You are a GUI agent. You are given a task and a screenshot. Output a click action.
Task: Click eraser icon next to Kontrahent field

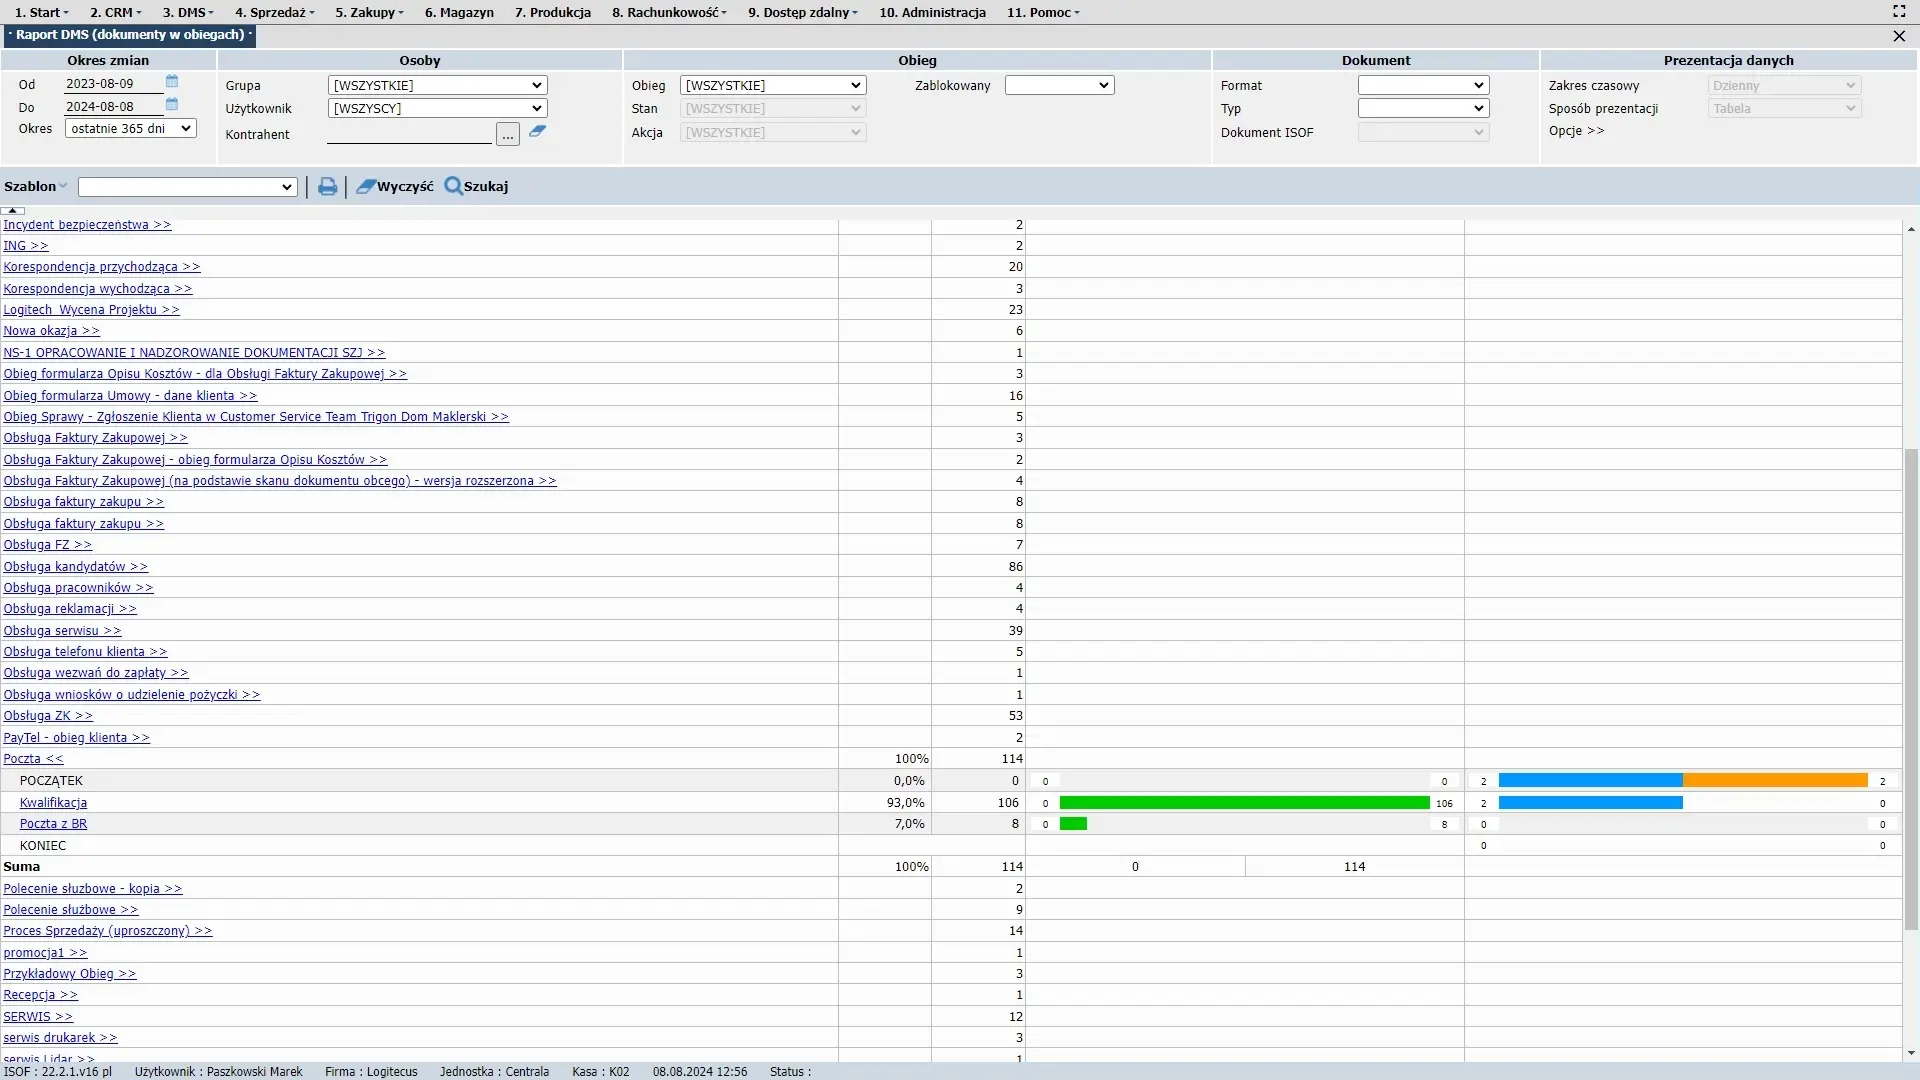point(537,131)
